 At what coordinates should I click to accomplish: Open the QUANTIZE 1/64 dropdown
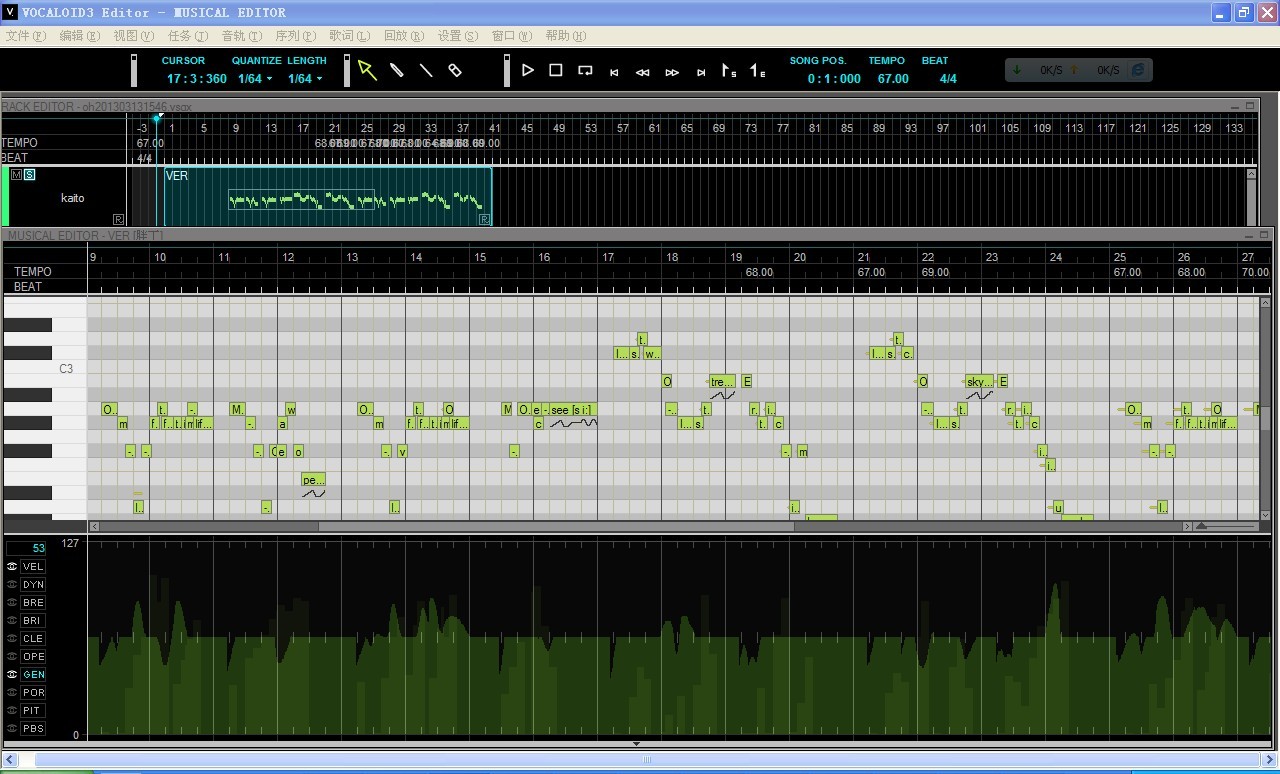pyautogui.click(x=255, y=79)
